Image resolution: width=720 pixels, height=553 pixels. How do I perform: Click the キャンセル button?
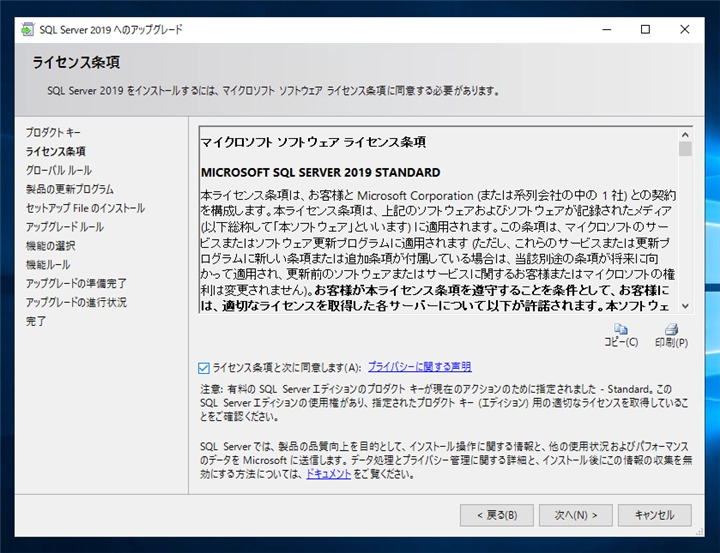click(655, 515)
